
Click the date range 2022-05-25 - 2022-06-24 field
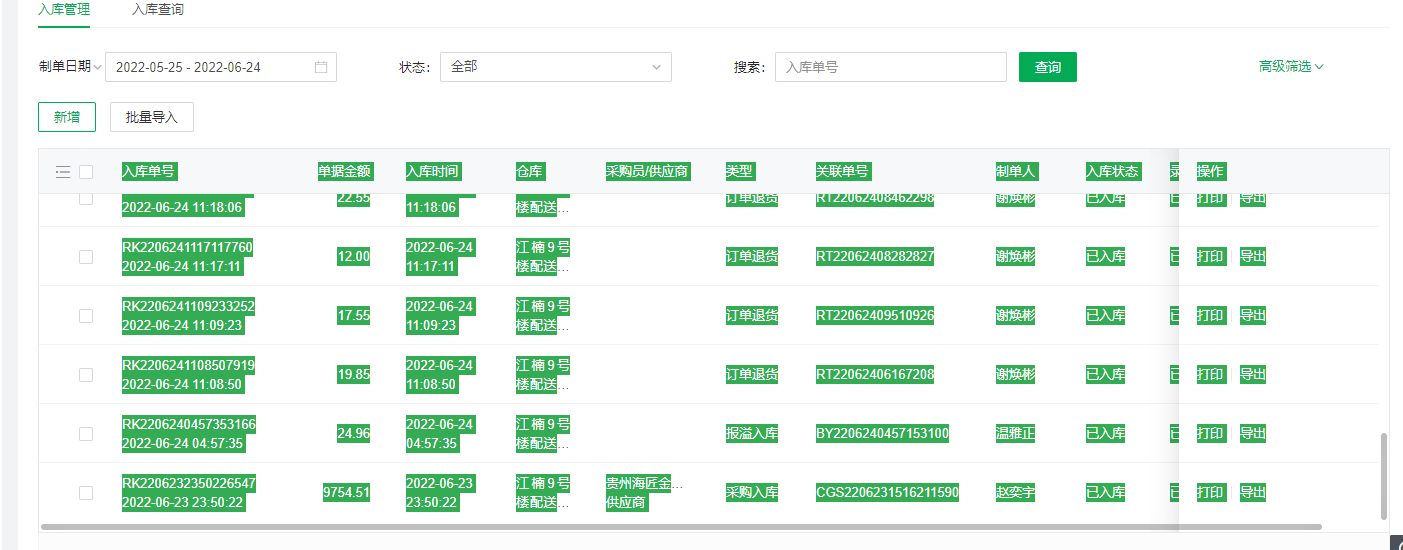210,67
